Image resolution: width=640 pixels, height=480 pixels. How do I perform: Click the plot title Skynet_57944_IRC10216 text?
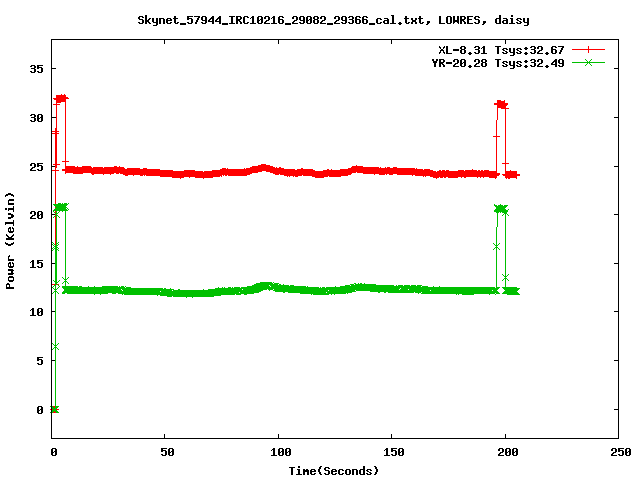point(333,20)
